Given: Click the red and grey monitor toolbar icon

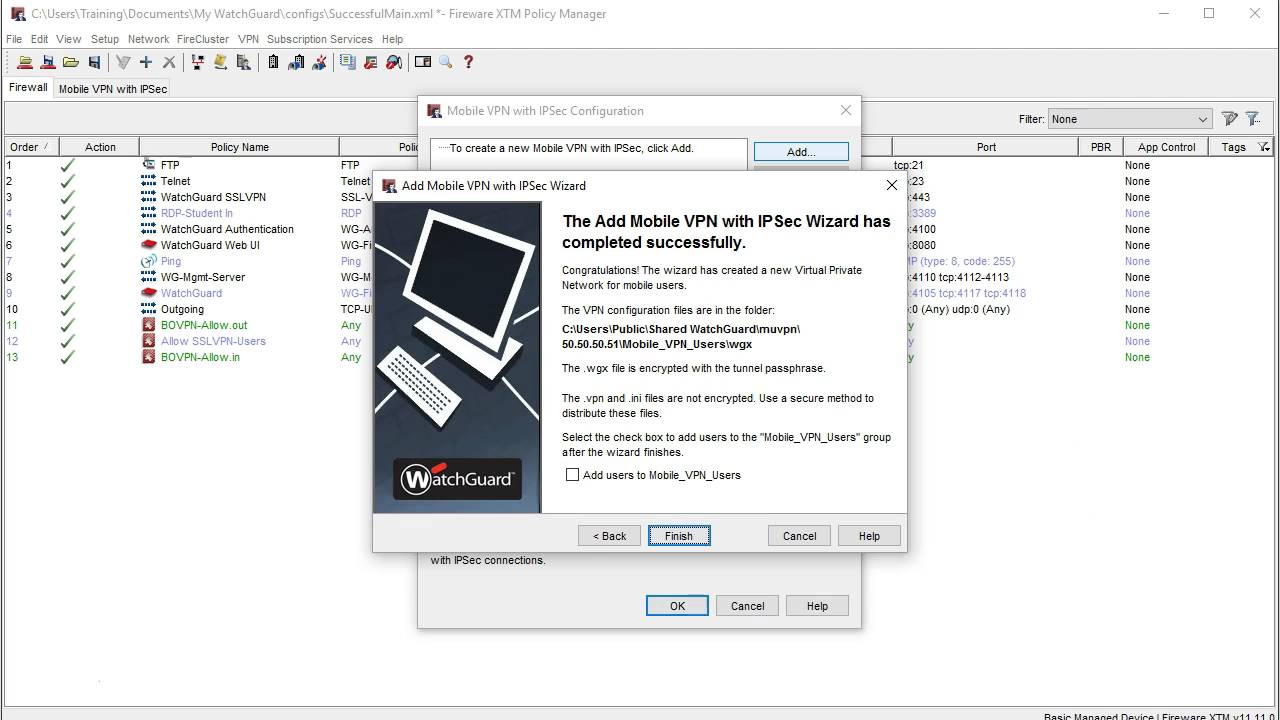Looking at the screenshot, I should click(371, 62).
